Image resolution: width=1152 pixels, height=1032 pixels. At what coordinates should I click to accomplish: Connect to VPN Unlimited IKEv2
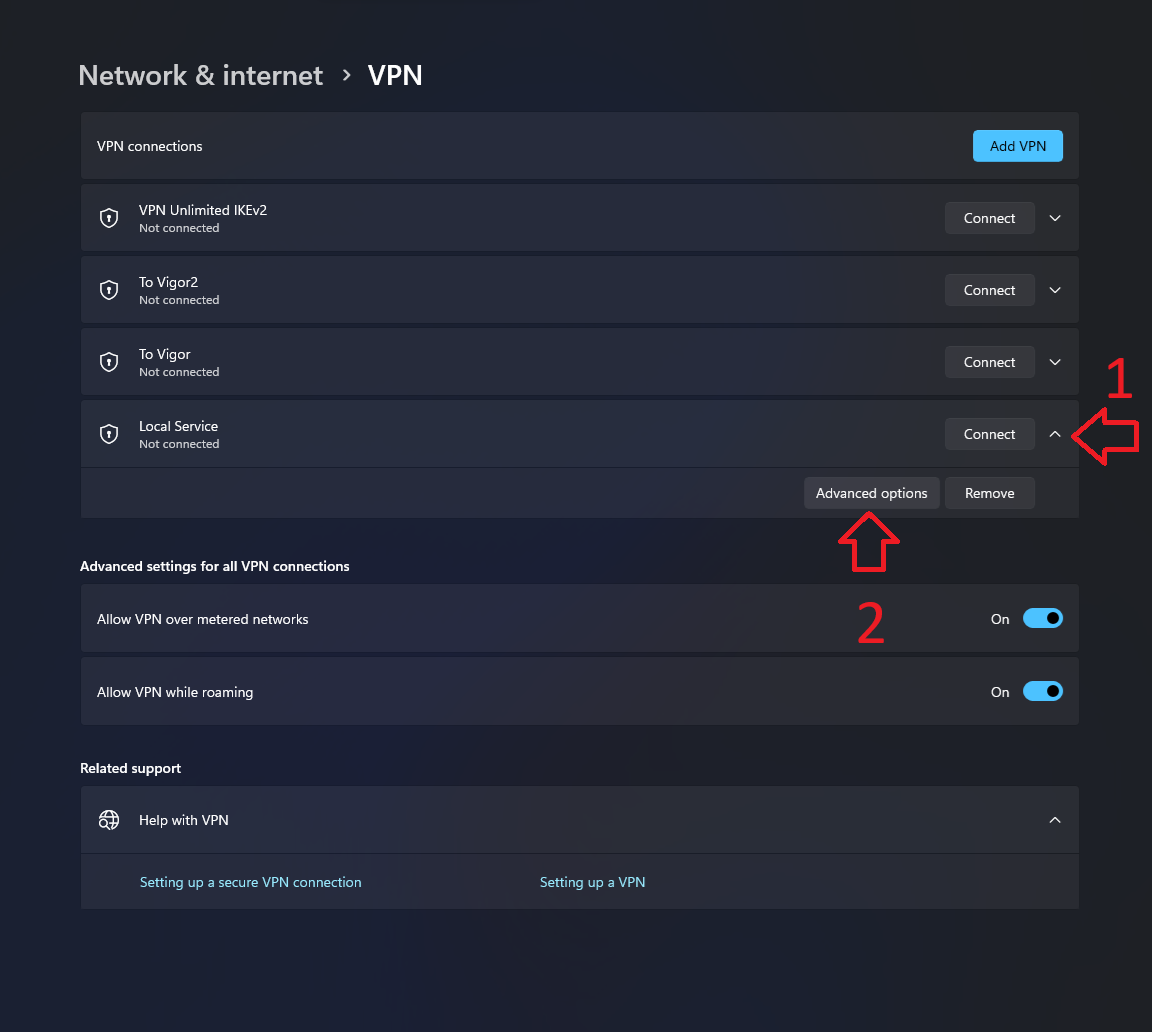(x=989, y=217)
